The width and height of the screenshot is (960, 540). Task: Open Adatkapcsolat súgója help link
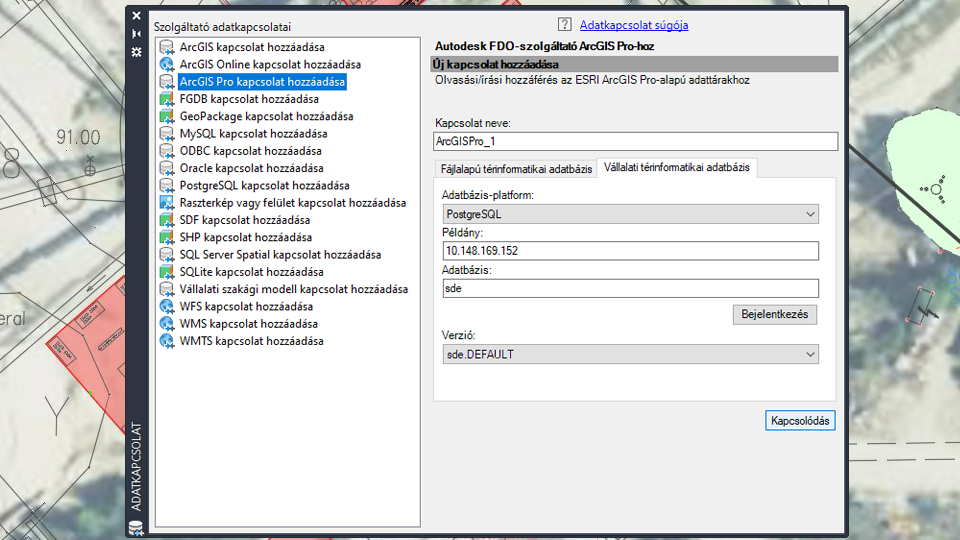coord(634,25)
